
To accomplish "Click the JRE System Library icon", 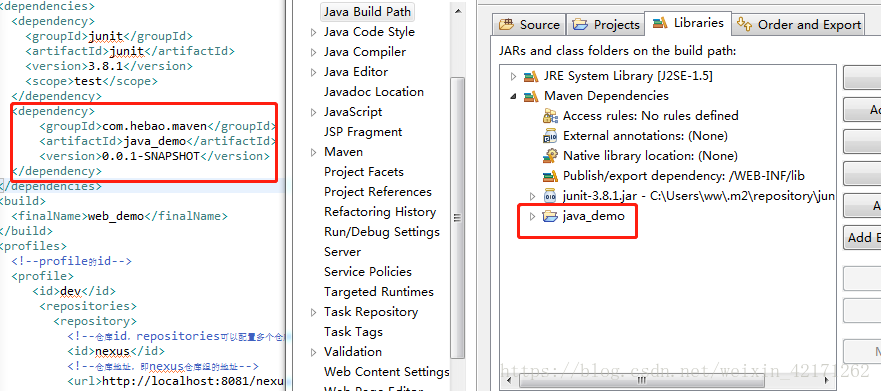I will (531, 76).
